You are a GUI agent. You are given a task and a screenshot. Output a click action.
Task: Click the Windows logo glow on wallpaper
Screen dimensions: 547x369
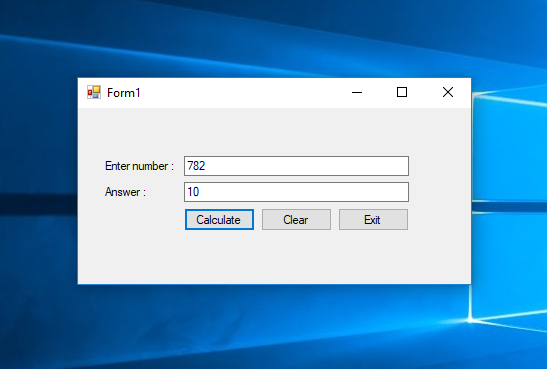coord(470,319)
